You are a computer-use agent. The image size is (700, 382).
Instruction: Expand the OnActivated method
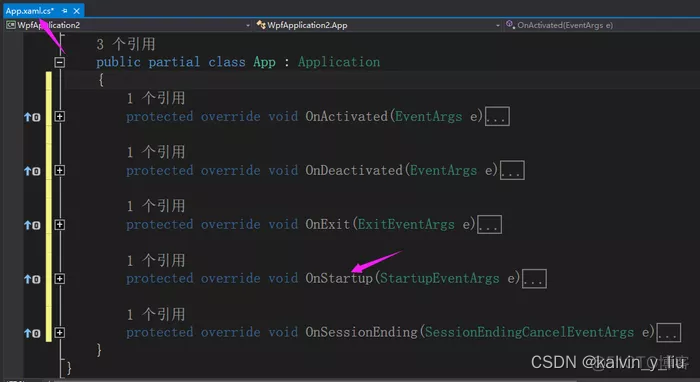point(59,116)
